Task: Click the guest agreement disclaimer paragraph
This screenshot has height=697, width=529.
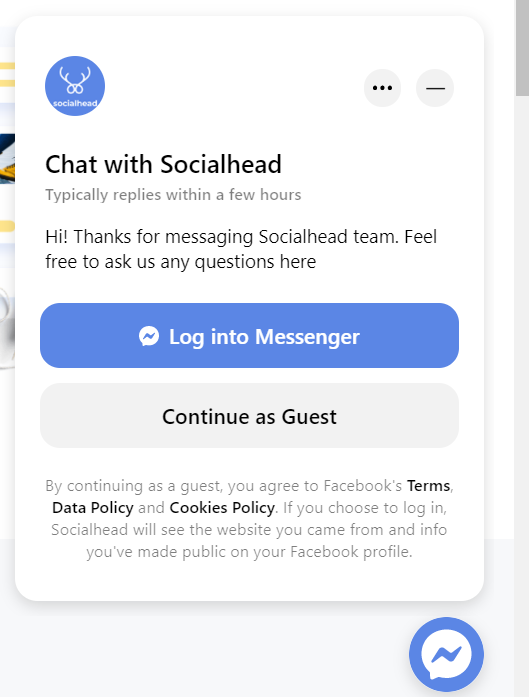Action: coord(249,518)
